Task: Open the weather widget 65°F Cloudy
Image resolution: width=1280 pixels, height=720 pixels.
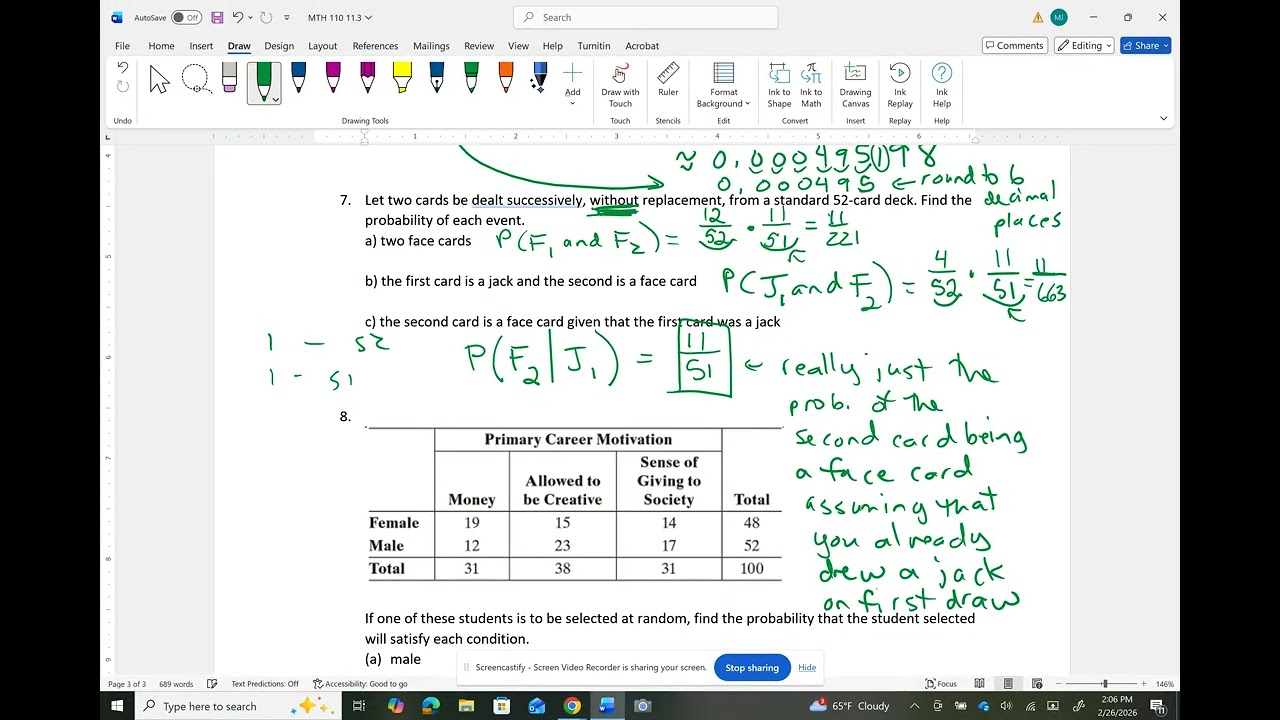Action: [851, 706]
